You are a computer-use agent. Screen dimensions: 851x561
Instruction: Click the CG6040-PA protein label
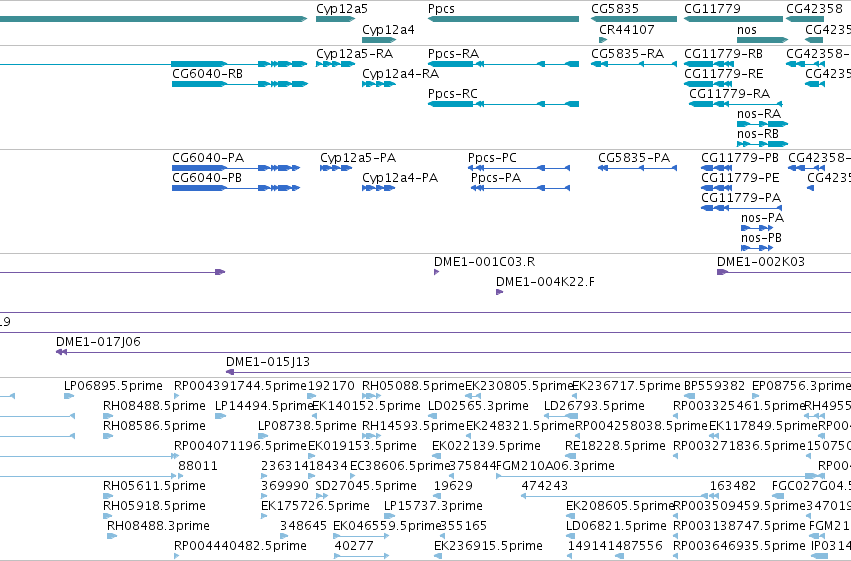[208, 158]
